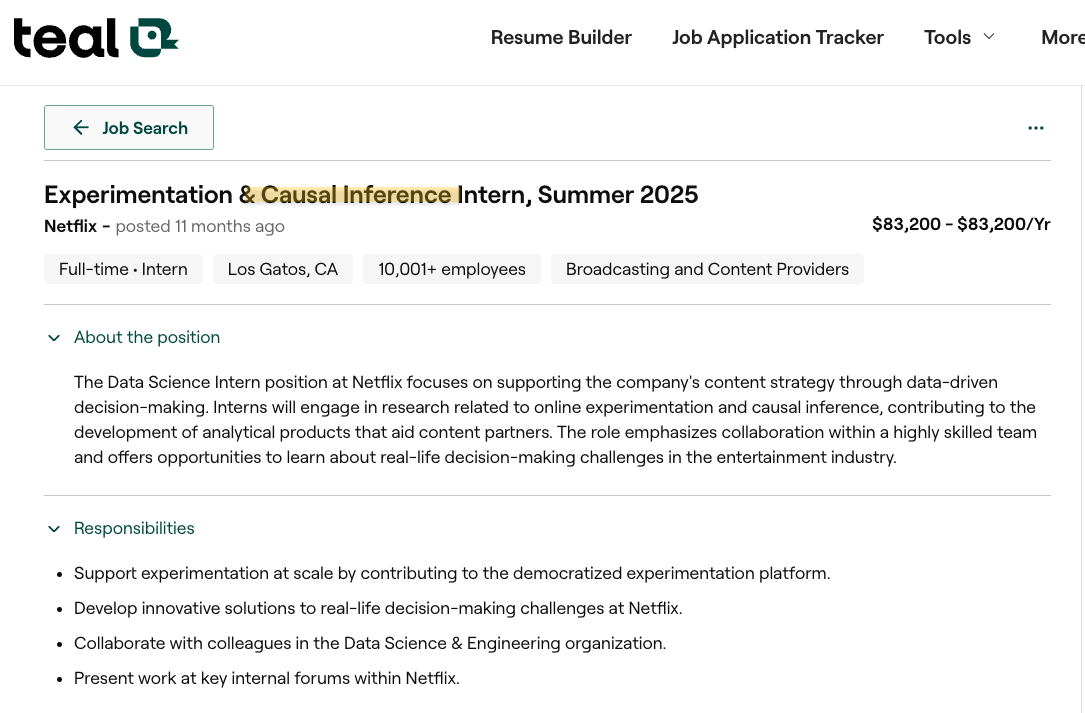Image resolution: width=1085 pixels, height=713 pixels.
Task: Click the About the position heading
Action: point(147,338)
